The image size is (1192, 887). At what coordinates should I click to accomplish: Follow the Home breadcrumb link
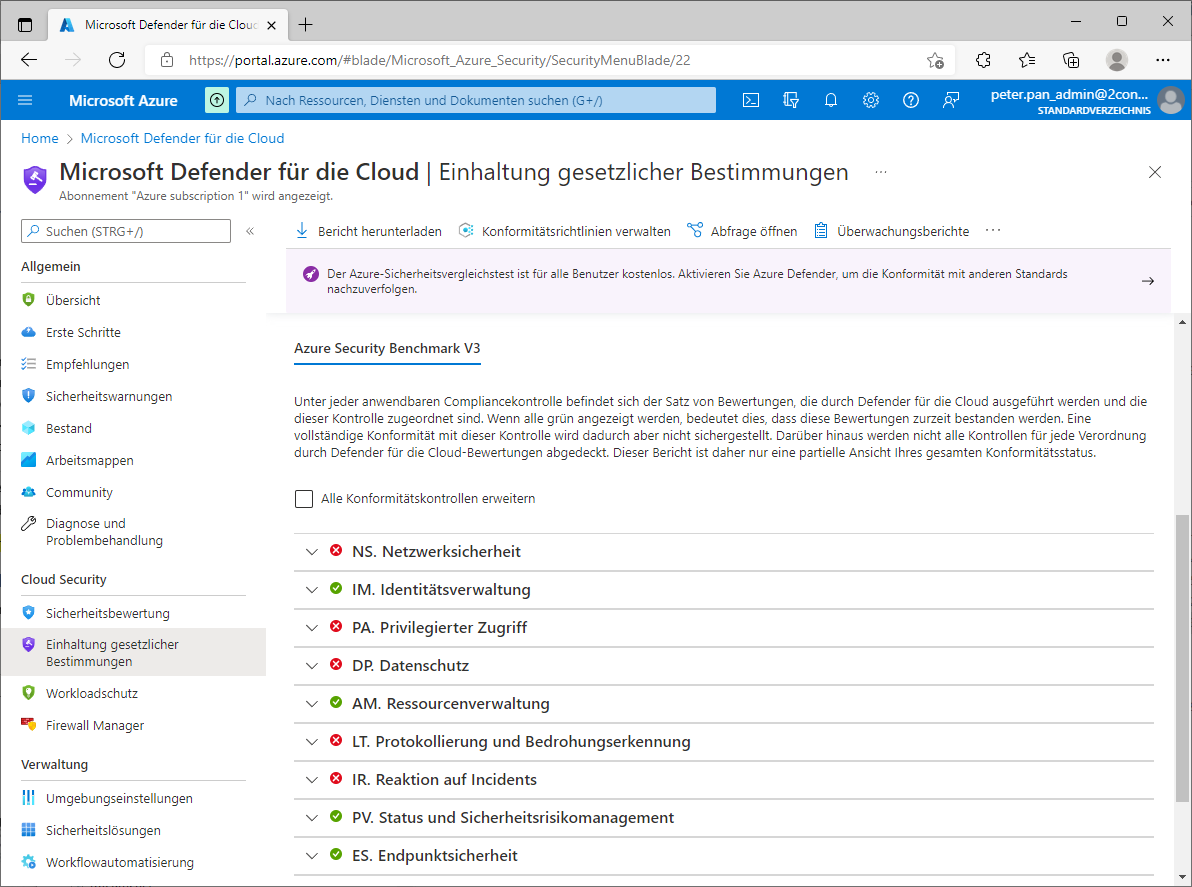(40, 138)
